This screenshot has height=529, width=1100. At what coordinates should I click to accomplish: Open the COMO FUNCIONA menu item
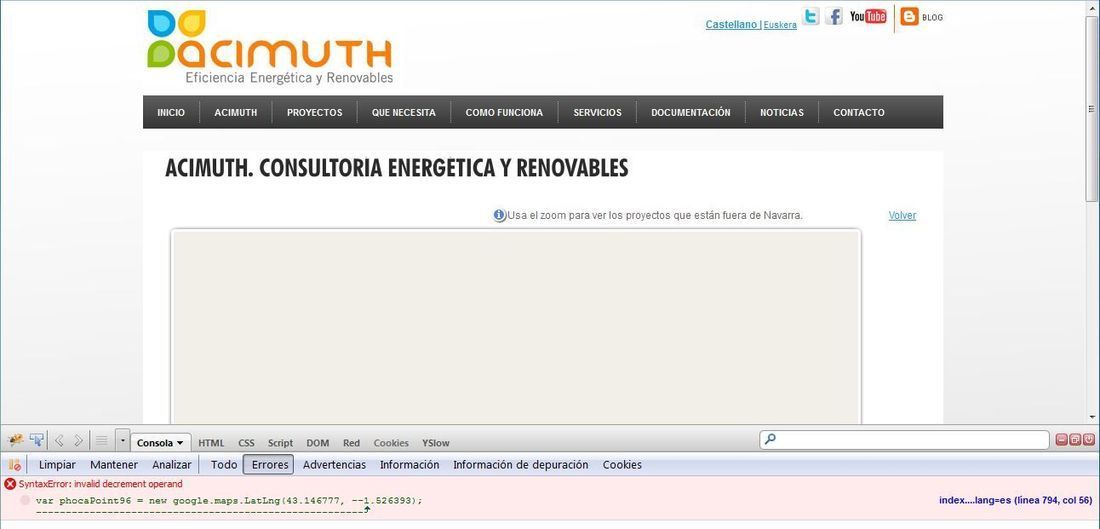pos(504,112)
